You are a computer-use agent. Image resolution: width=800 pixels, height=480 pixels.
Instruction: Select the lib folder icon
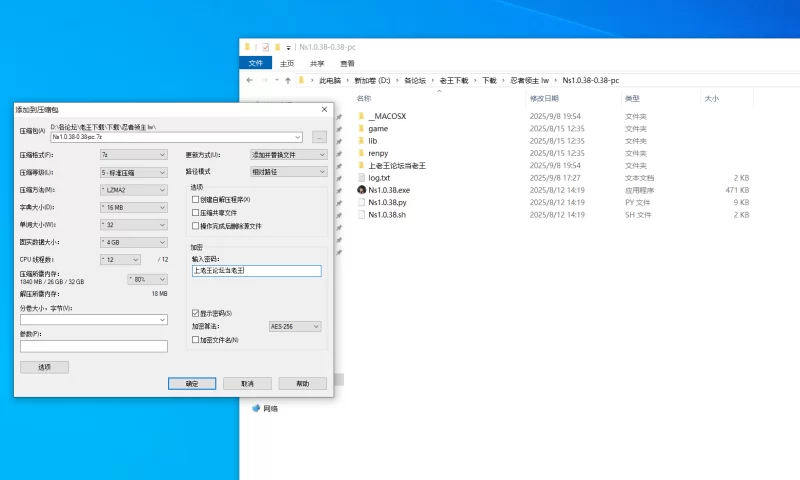coord(361,141)
